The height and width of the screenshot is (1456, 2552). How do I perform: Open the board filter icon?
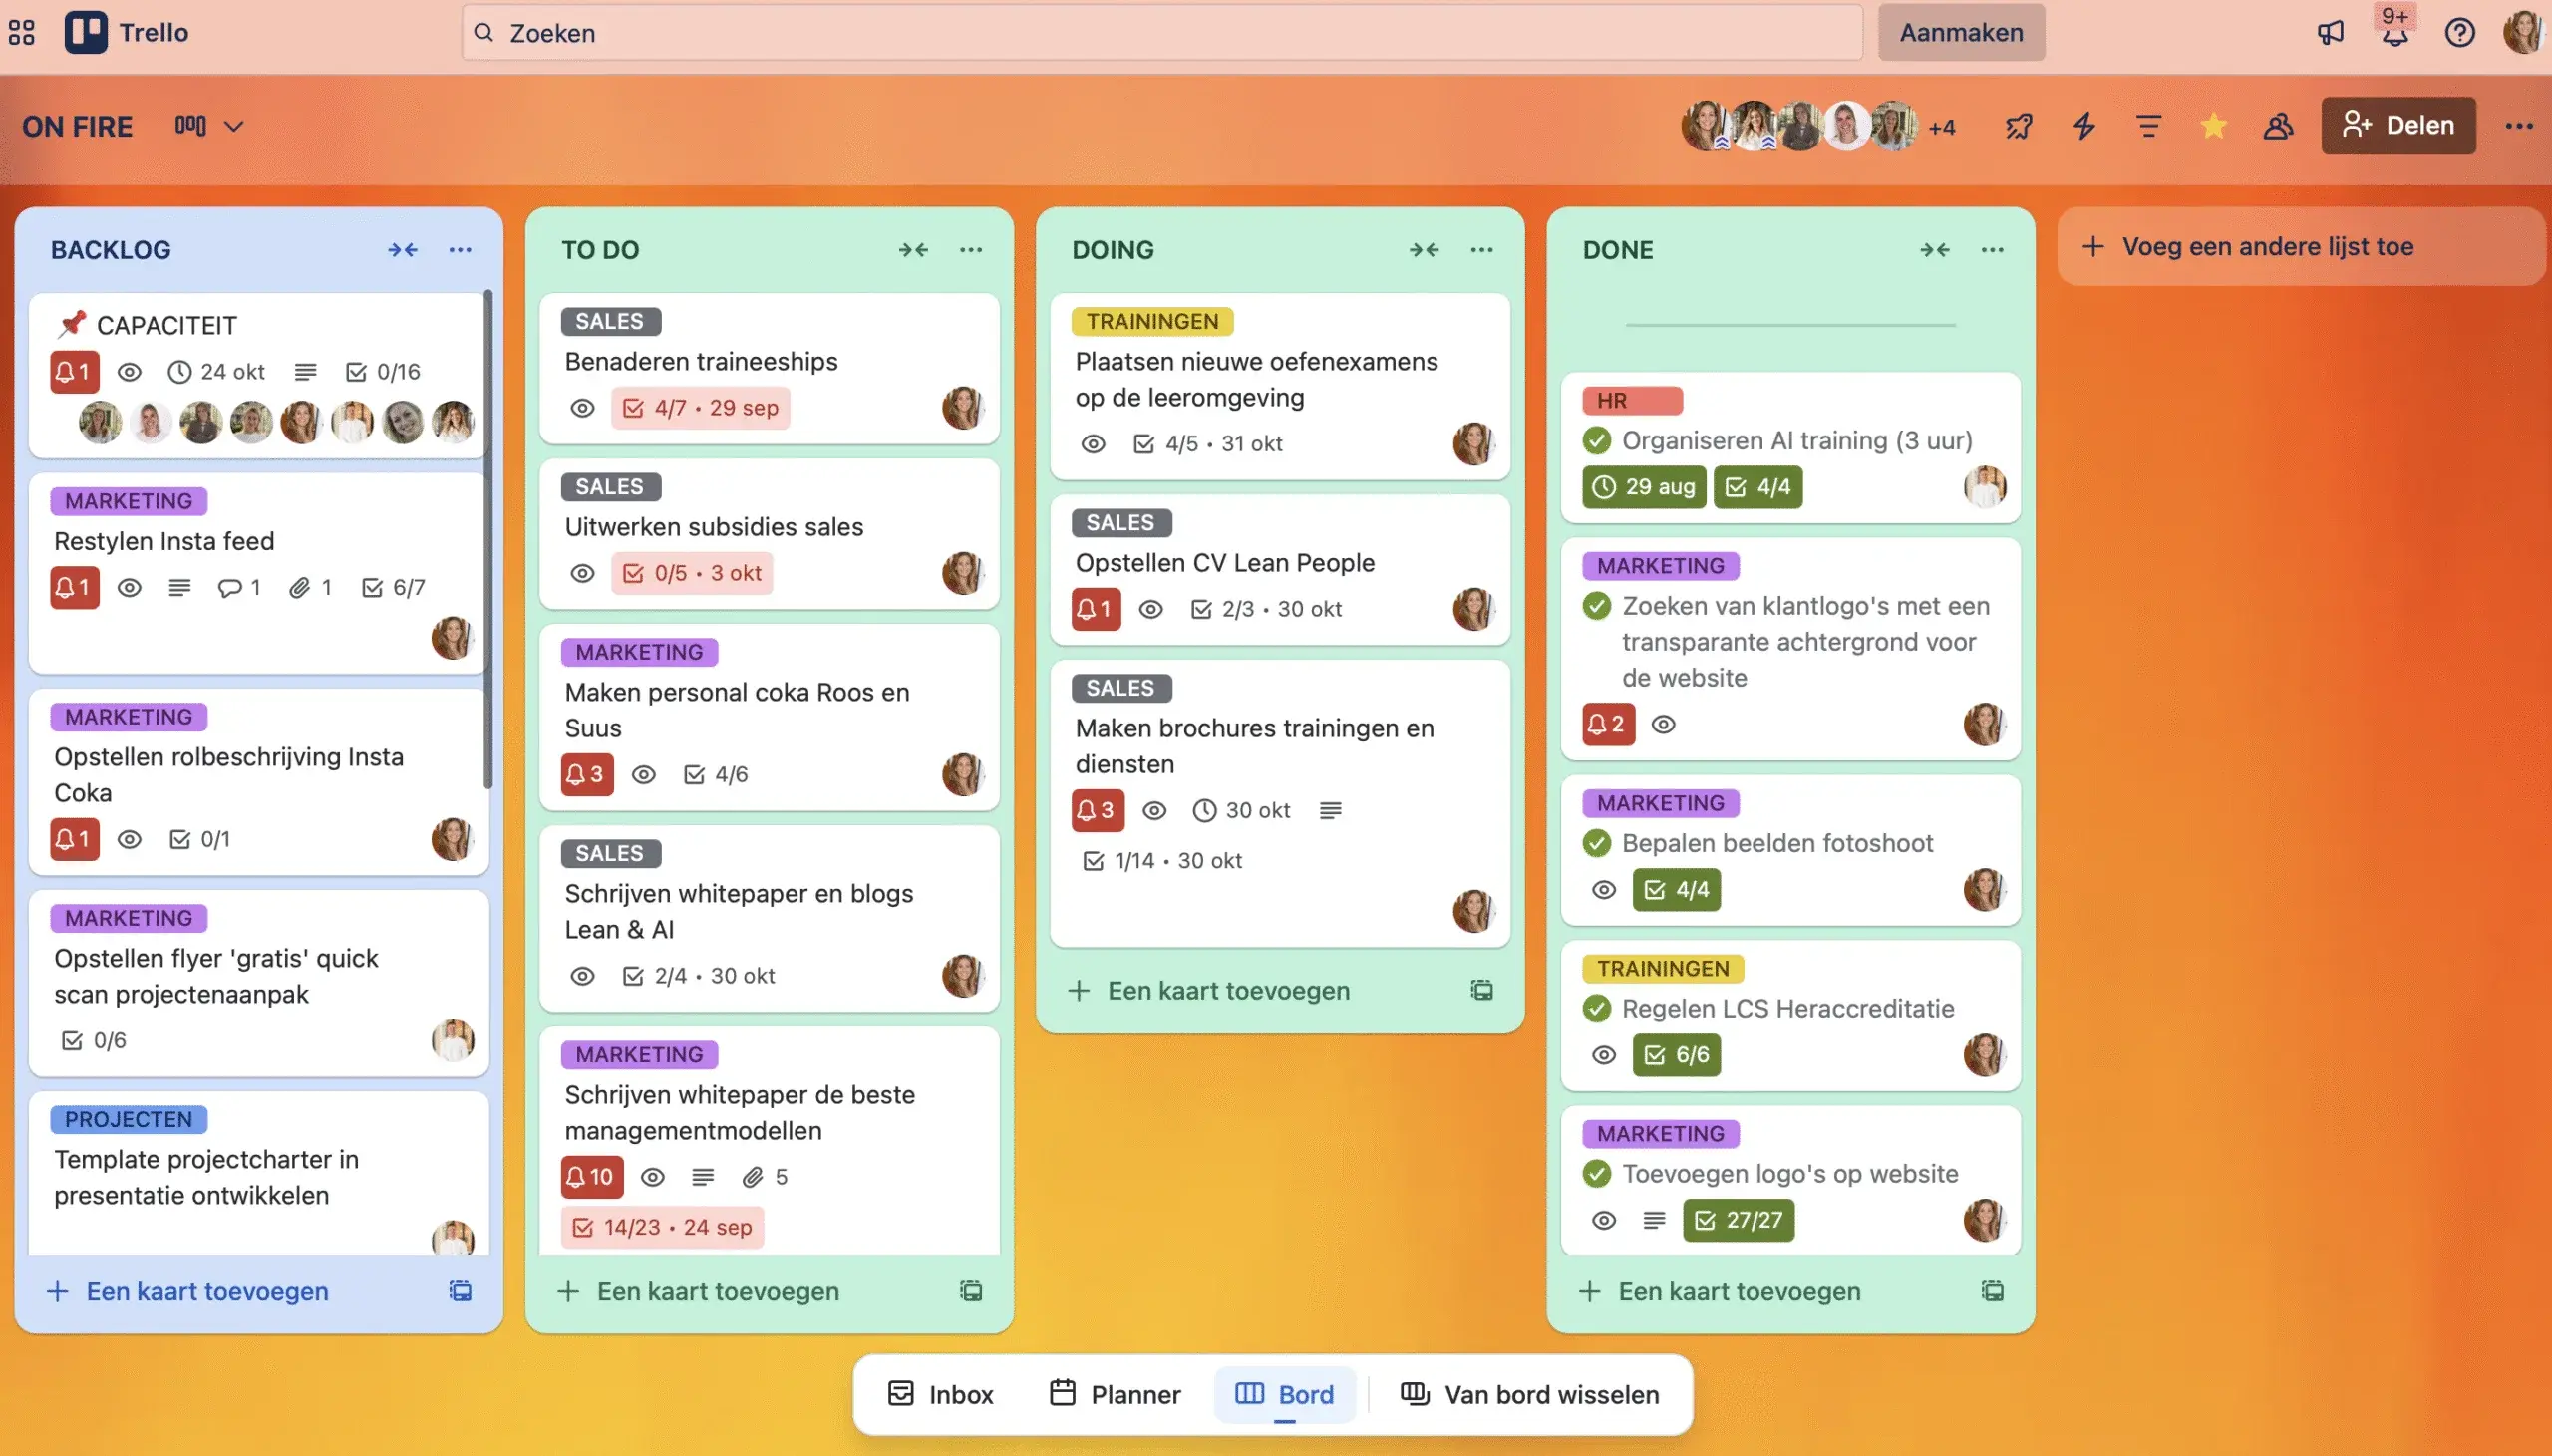tap(2148, 126)
